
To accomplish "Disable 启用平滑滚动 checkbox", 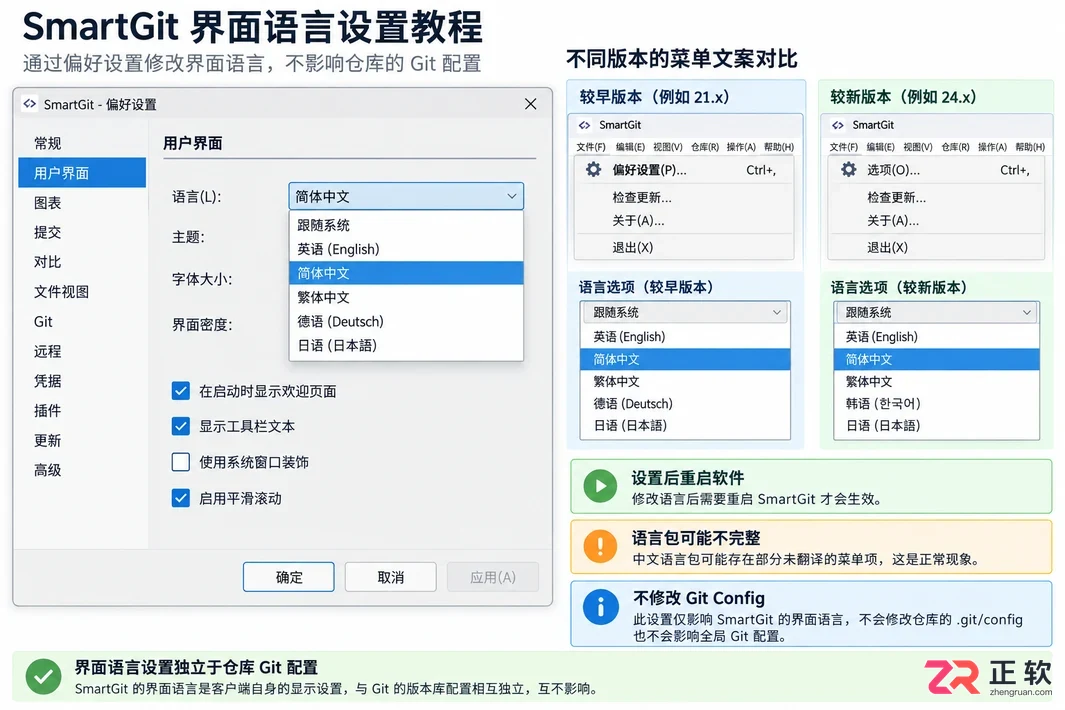I will (x=181, y=498).
